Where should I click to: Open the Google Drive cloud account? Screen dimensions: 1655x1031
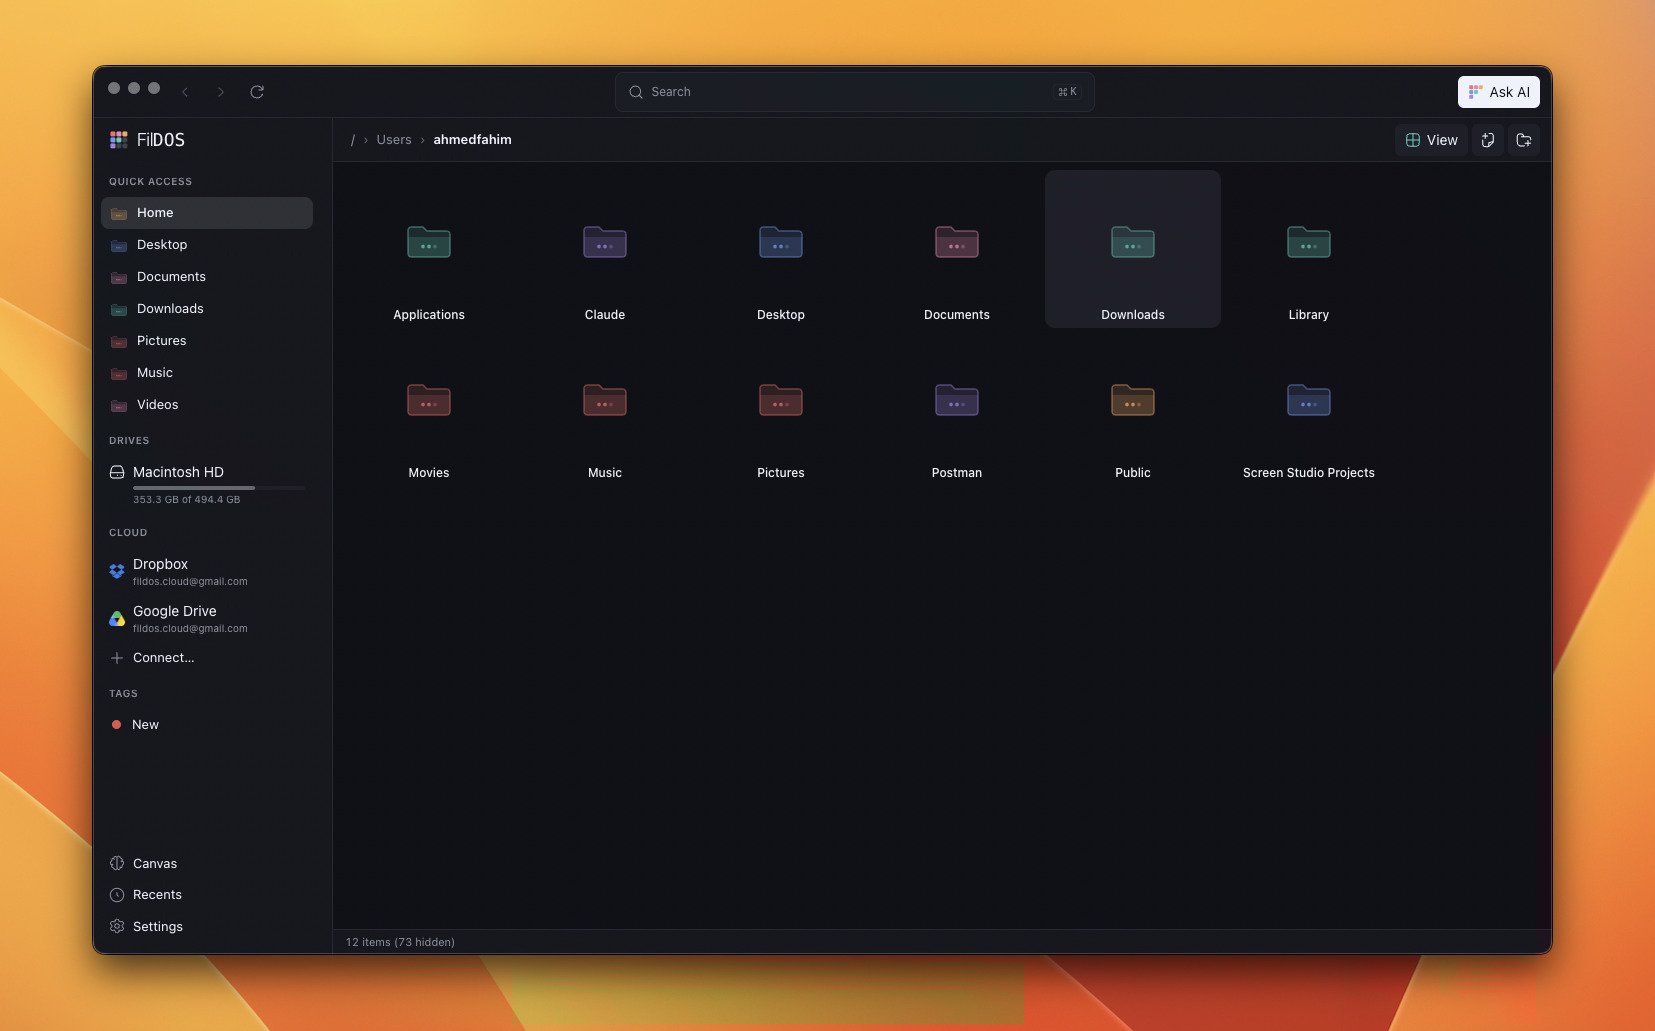207,618
